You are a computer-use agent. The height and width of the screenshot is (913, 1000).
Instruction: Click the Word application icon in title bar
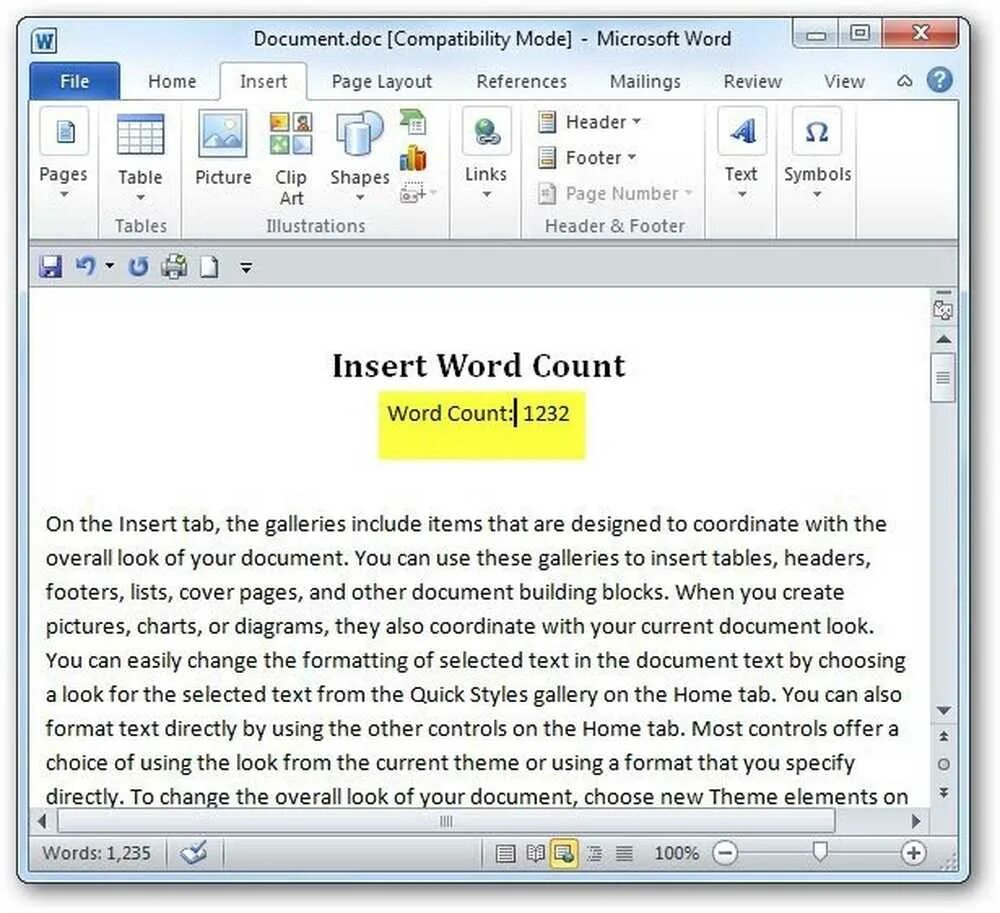(44, 41)
